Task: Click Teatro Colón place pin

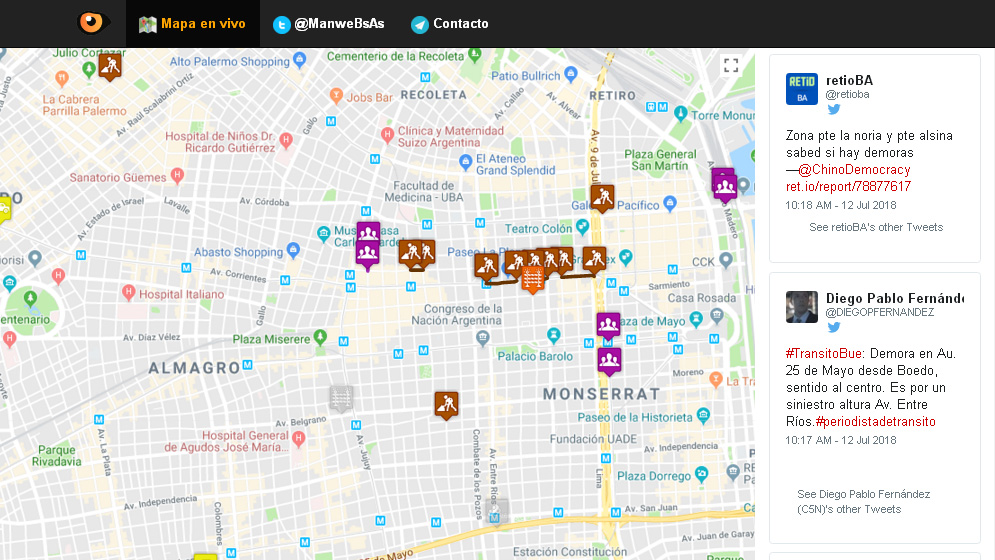Action: (582, 226)
